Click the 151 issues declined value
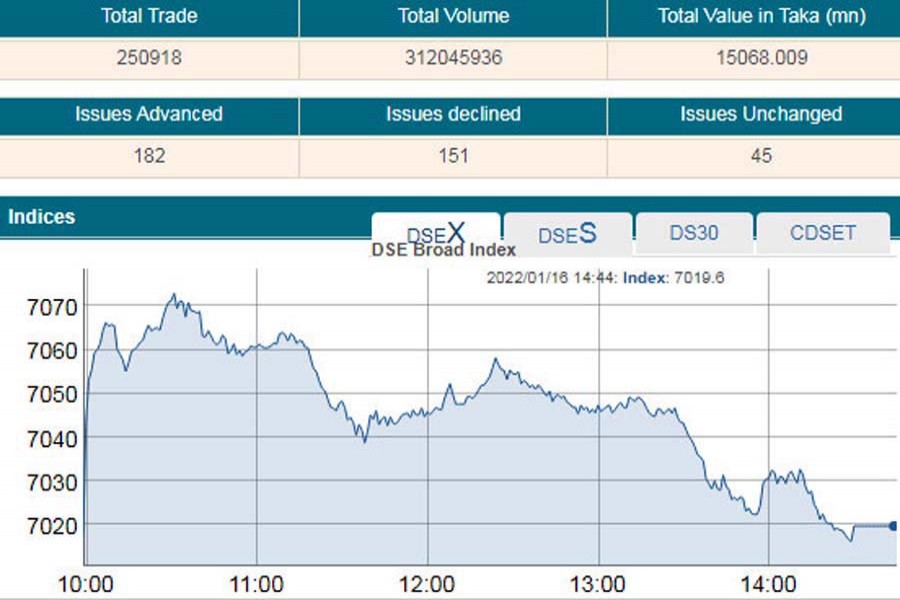The width and height of the screenshot is (900, 600). [x=453, y=156]
